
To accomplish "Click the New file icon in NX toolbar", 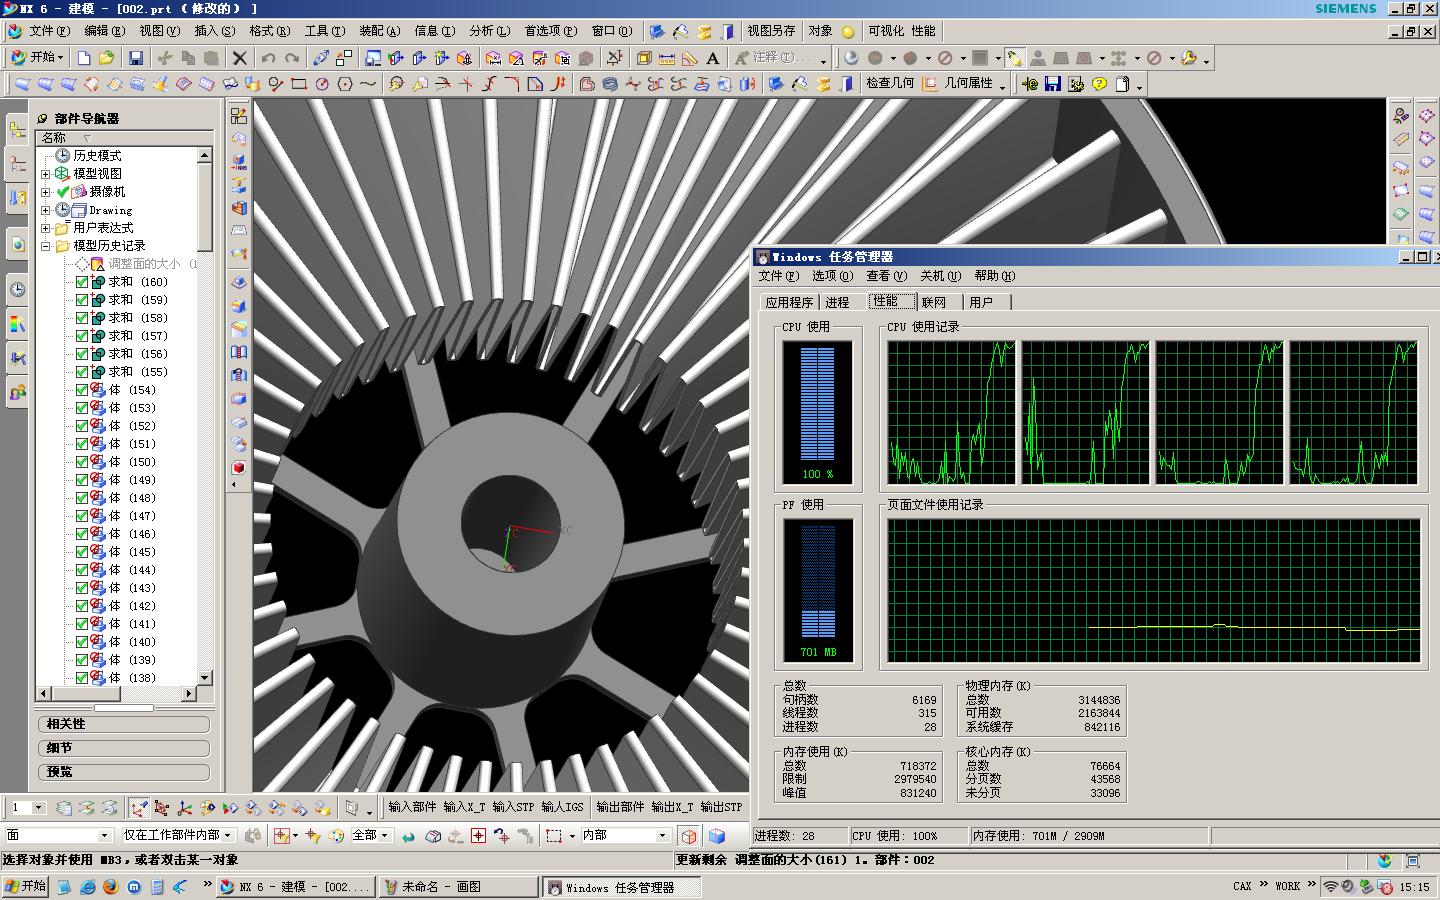I will [x=84, y=58].
